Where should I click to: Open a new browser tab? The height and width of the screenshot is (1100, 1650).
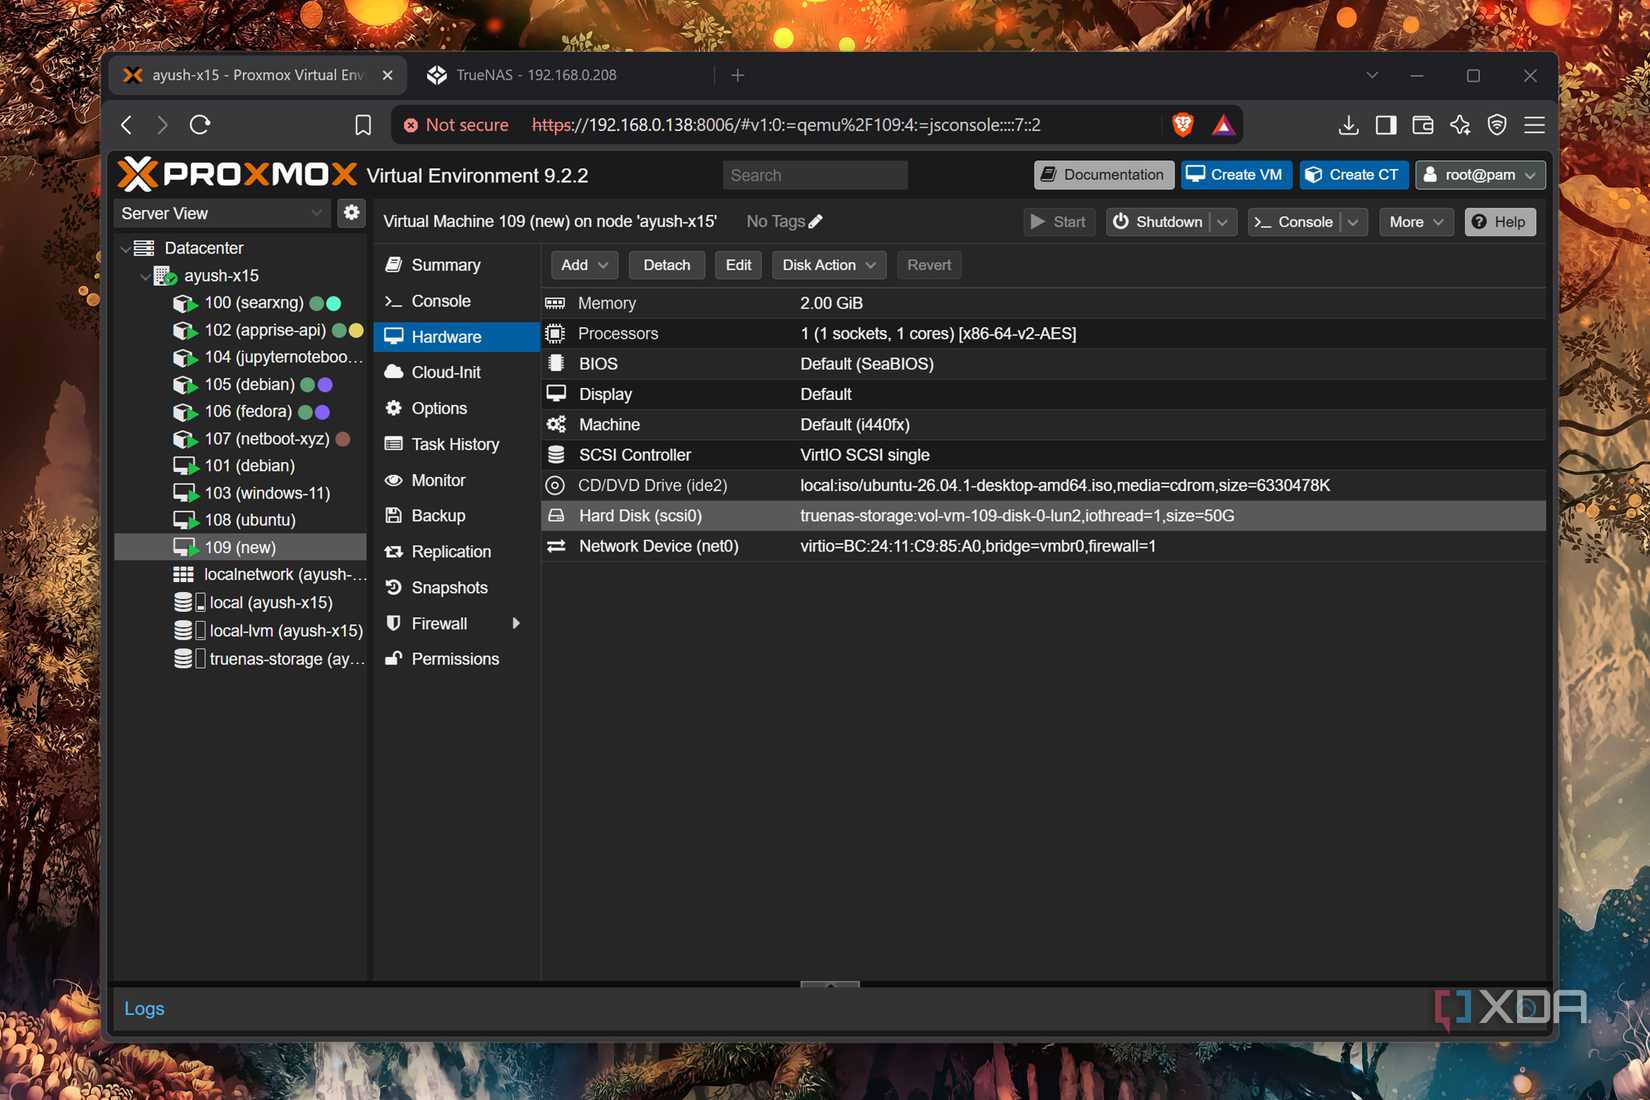(x=738, y=75)
